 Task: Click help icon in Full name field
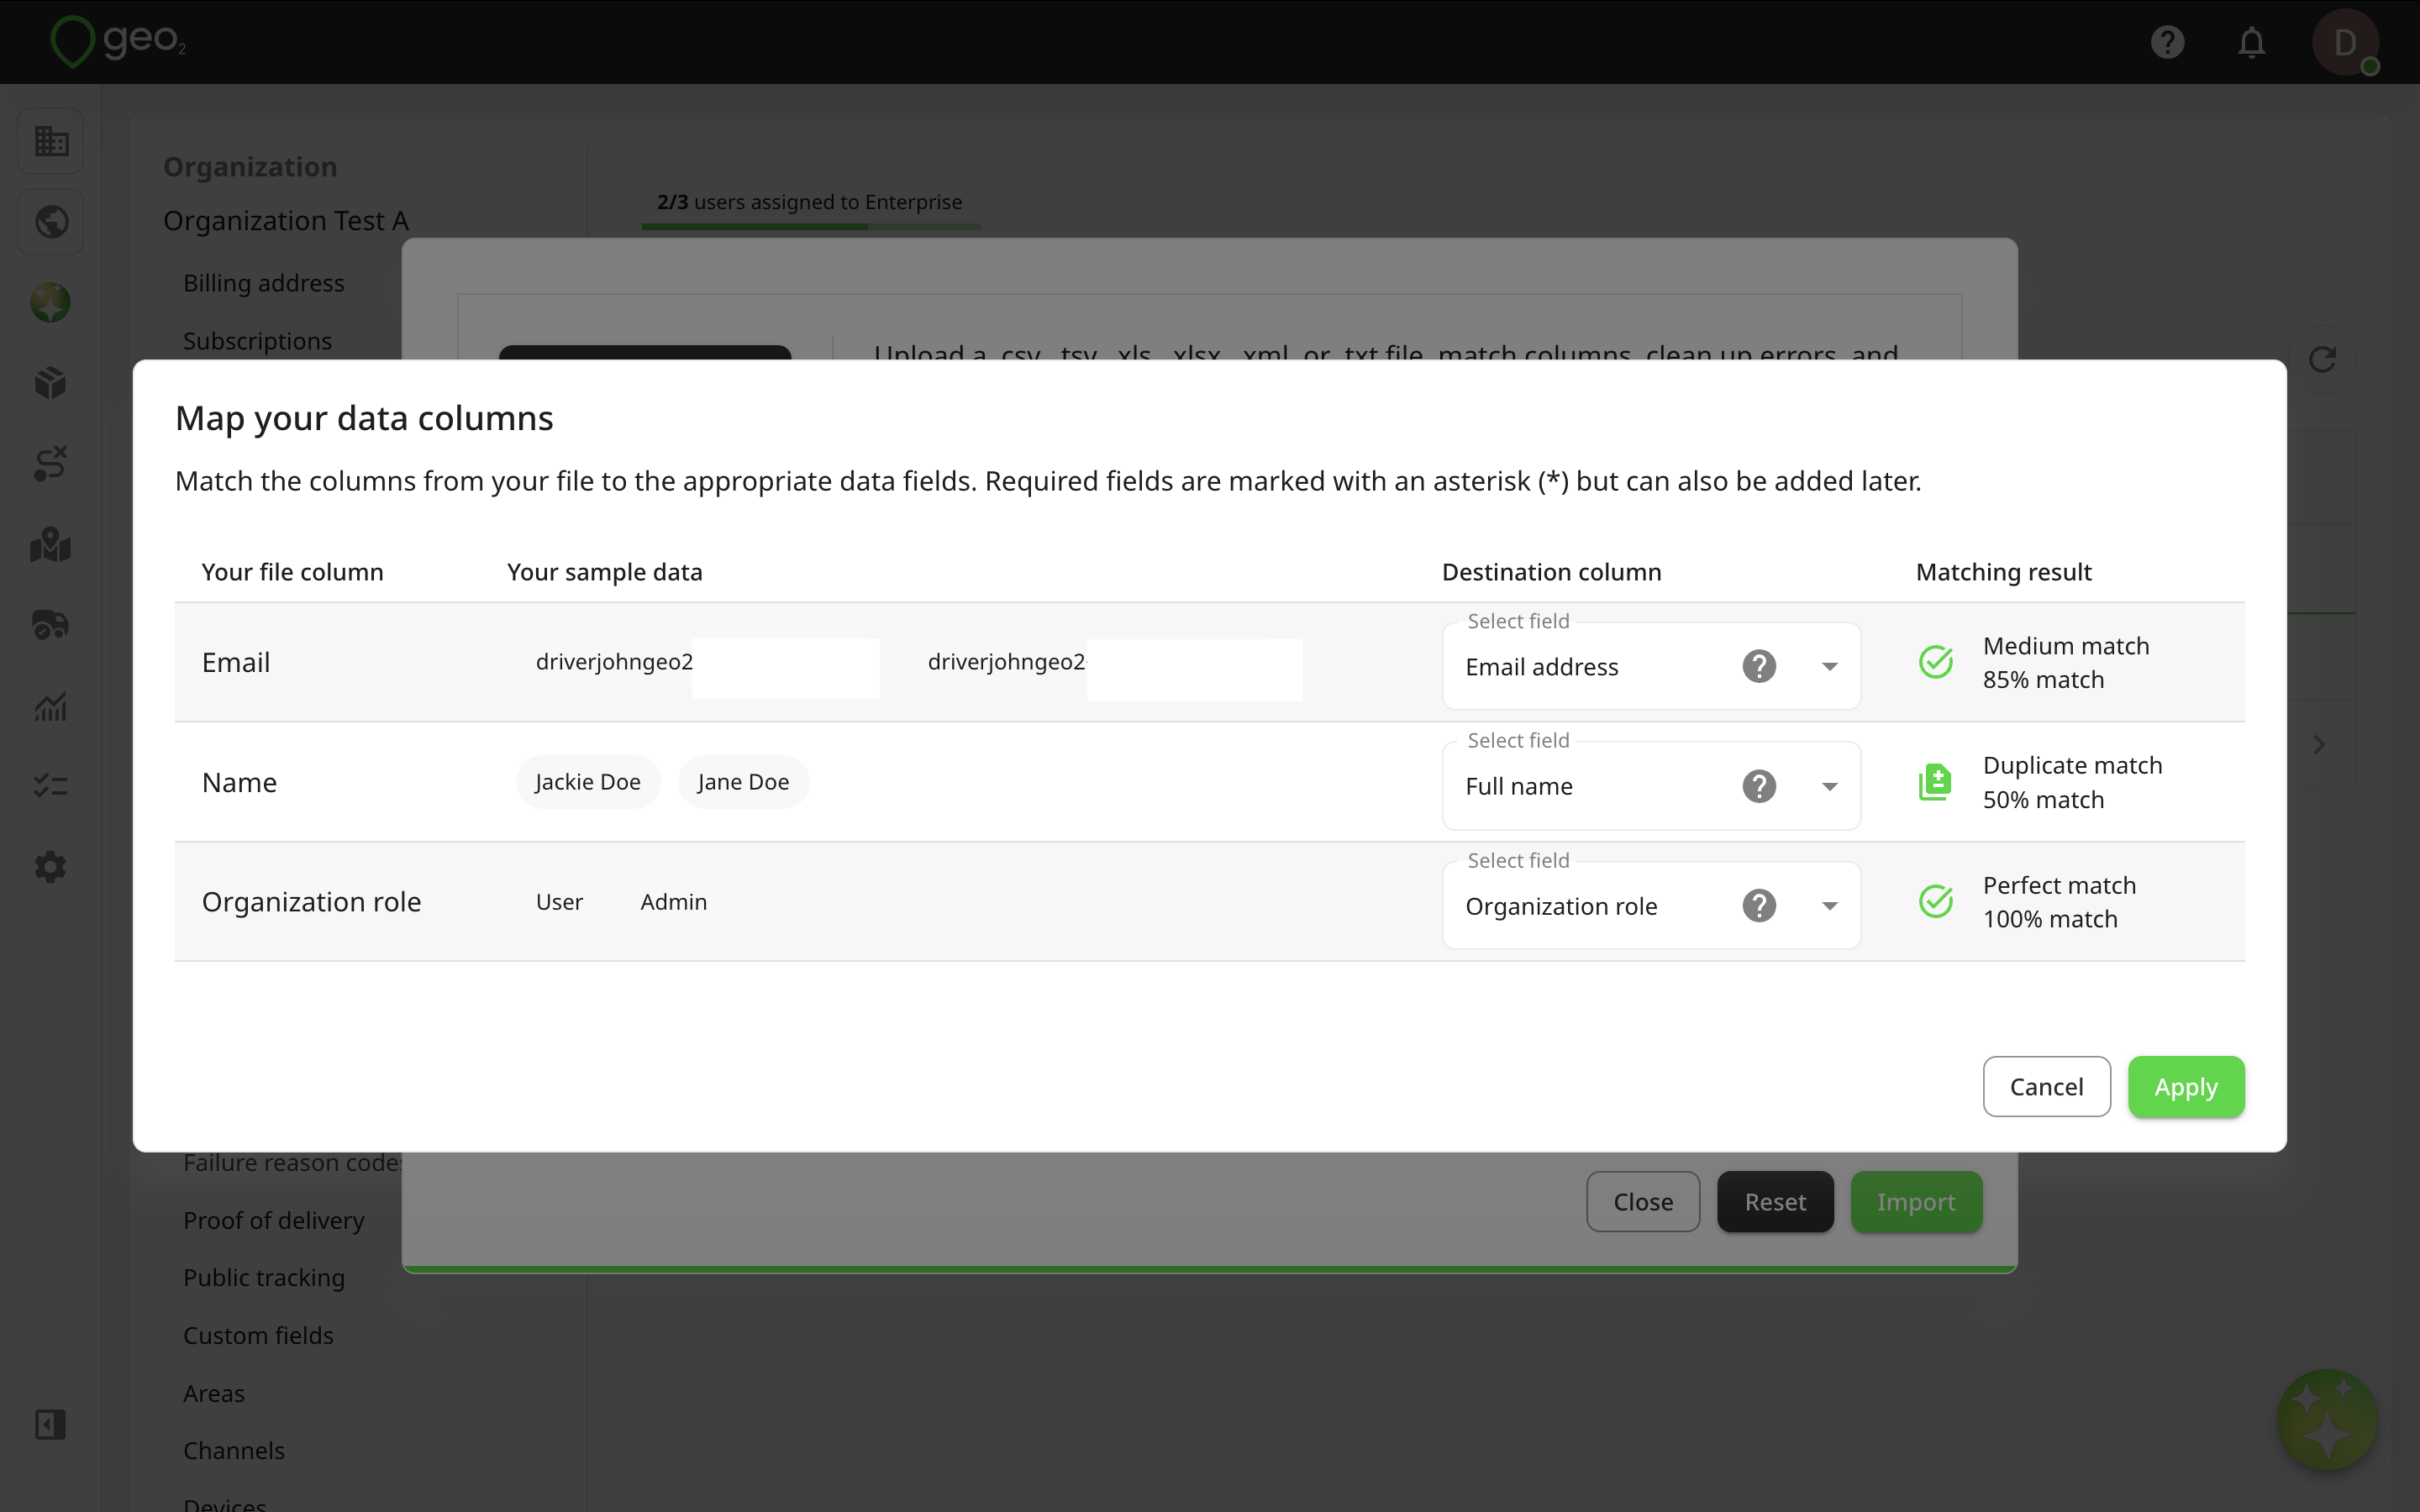point(1759,786)
